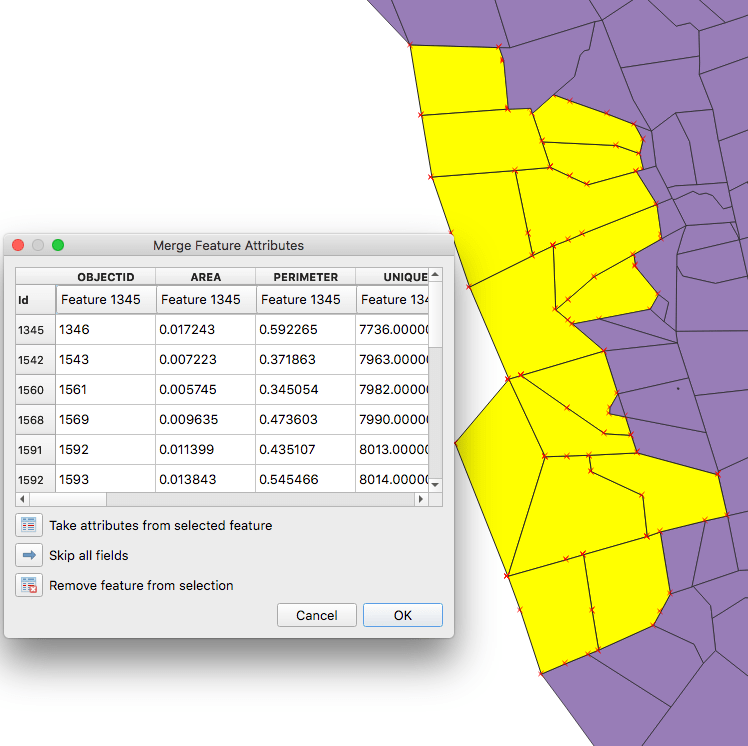
Task: Open the PERIMETER column Feature 1345 dropdown
Action: click(x=306, y=300)
